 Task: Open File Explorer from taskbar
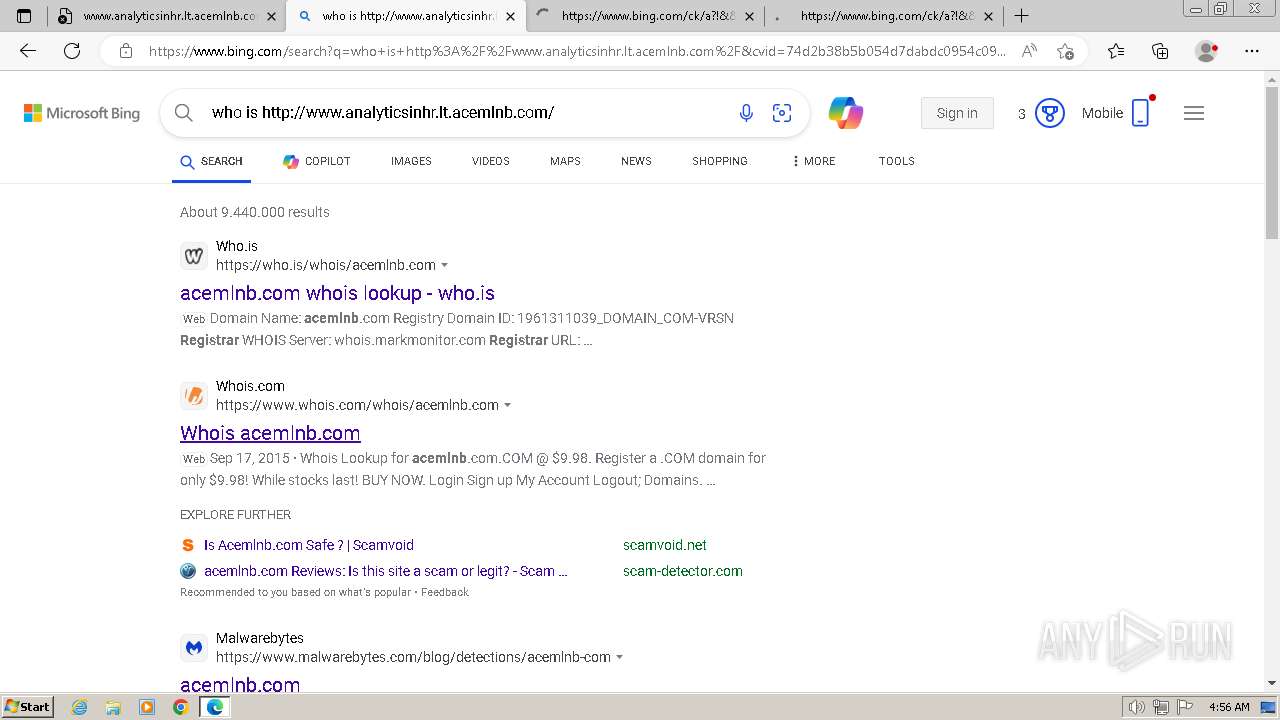point(113,707)
